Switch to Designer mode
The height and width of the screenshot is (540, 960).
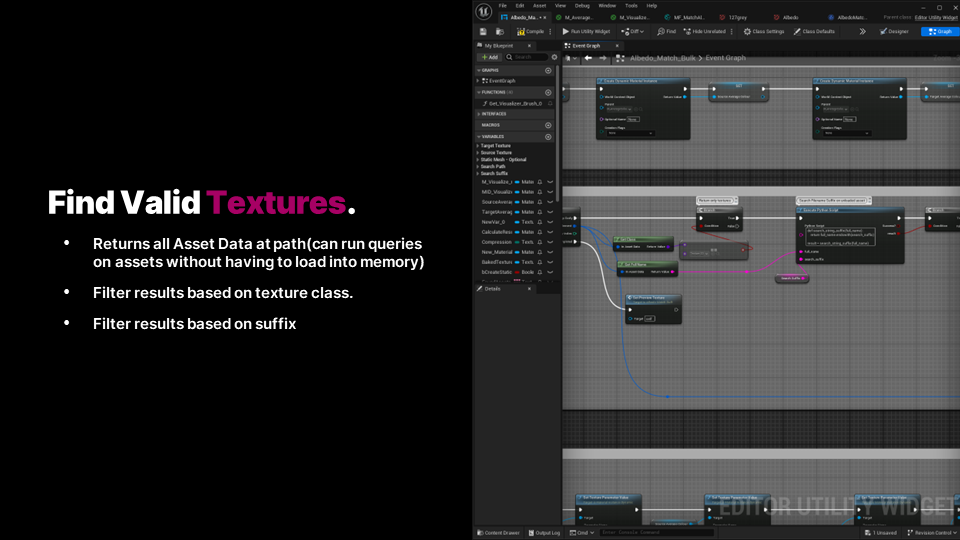click(894, 31)
